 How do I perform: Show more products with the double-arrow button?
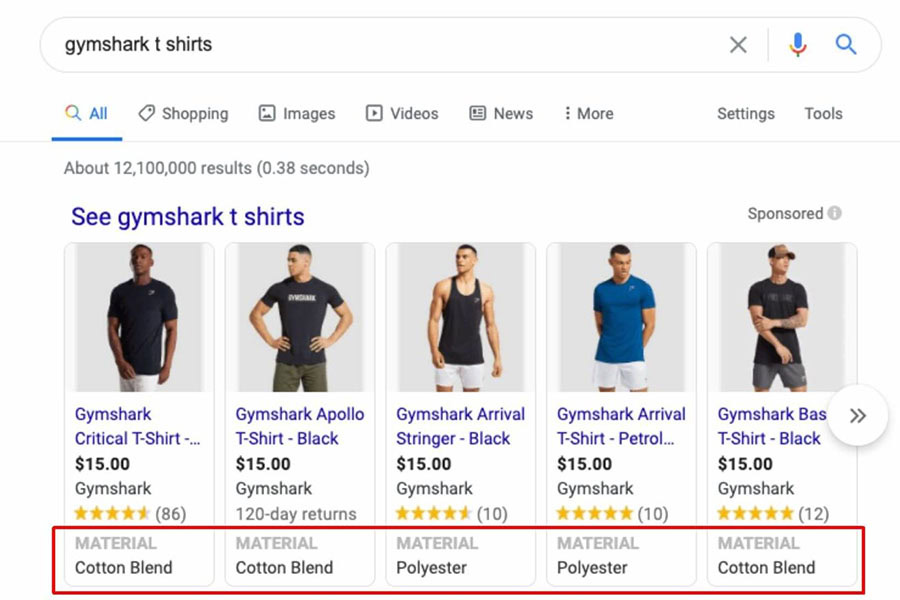(x=858, y=415)
